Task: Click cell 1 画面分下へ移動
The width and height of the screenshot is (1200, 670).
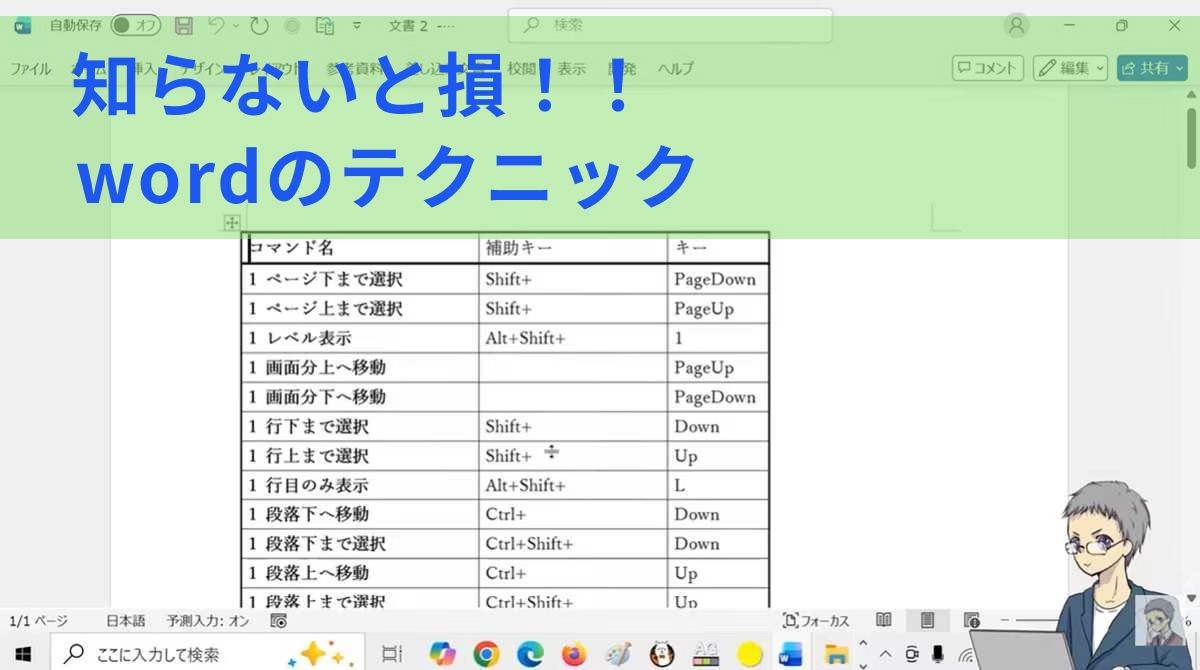Action: 360,397
